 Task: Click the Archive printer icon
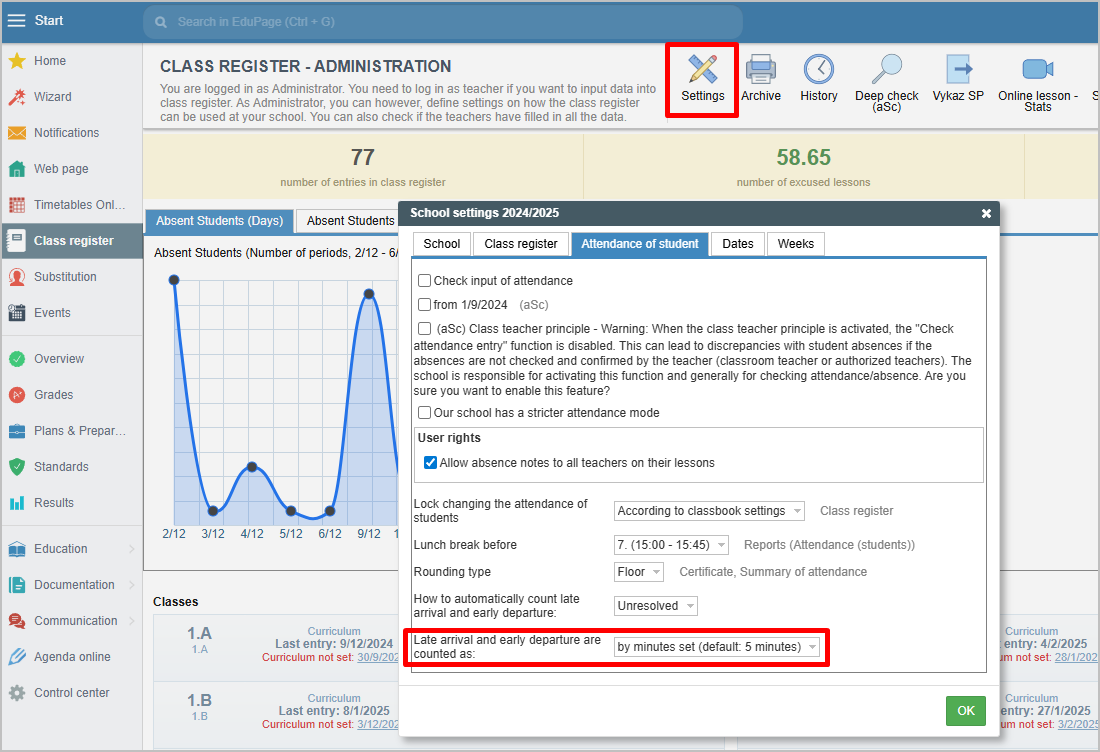tap(761, 70)
